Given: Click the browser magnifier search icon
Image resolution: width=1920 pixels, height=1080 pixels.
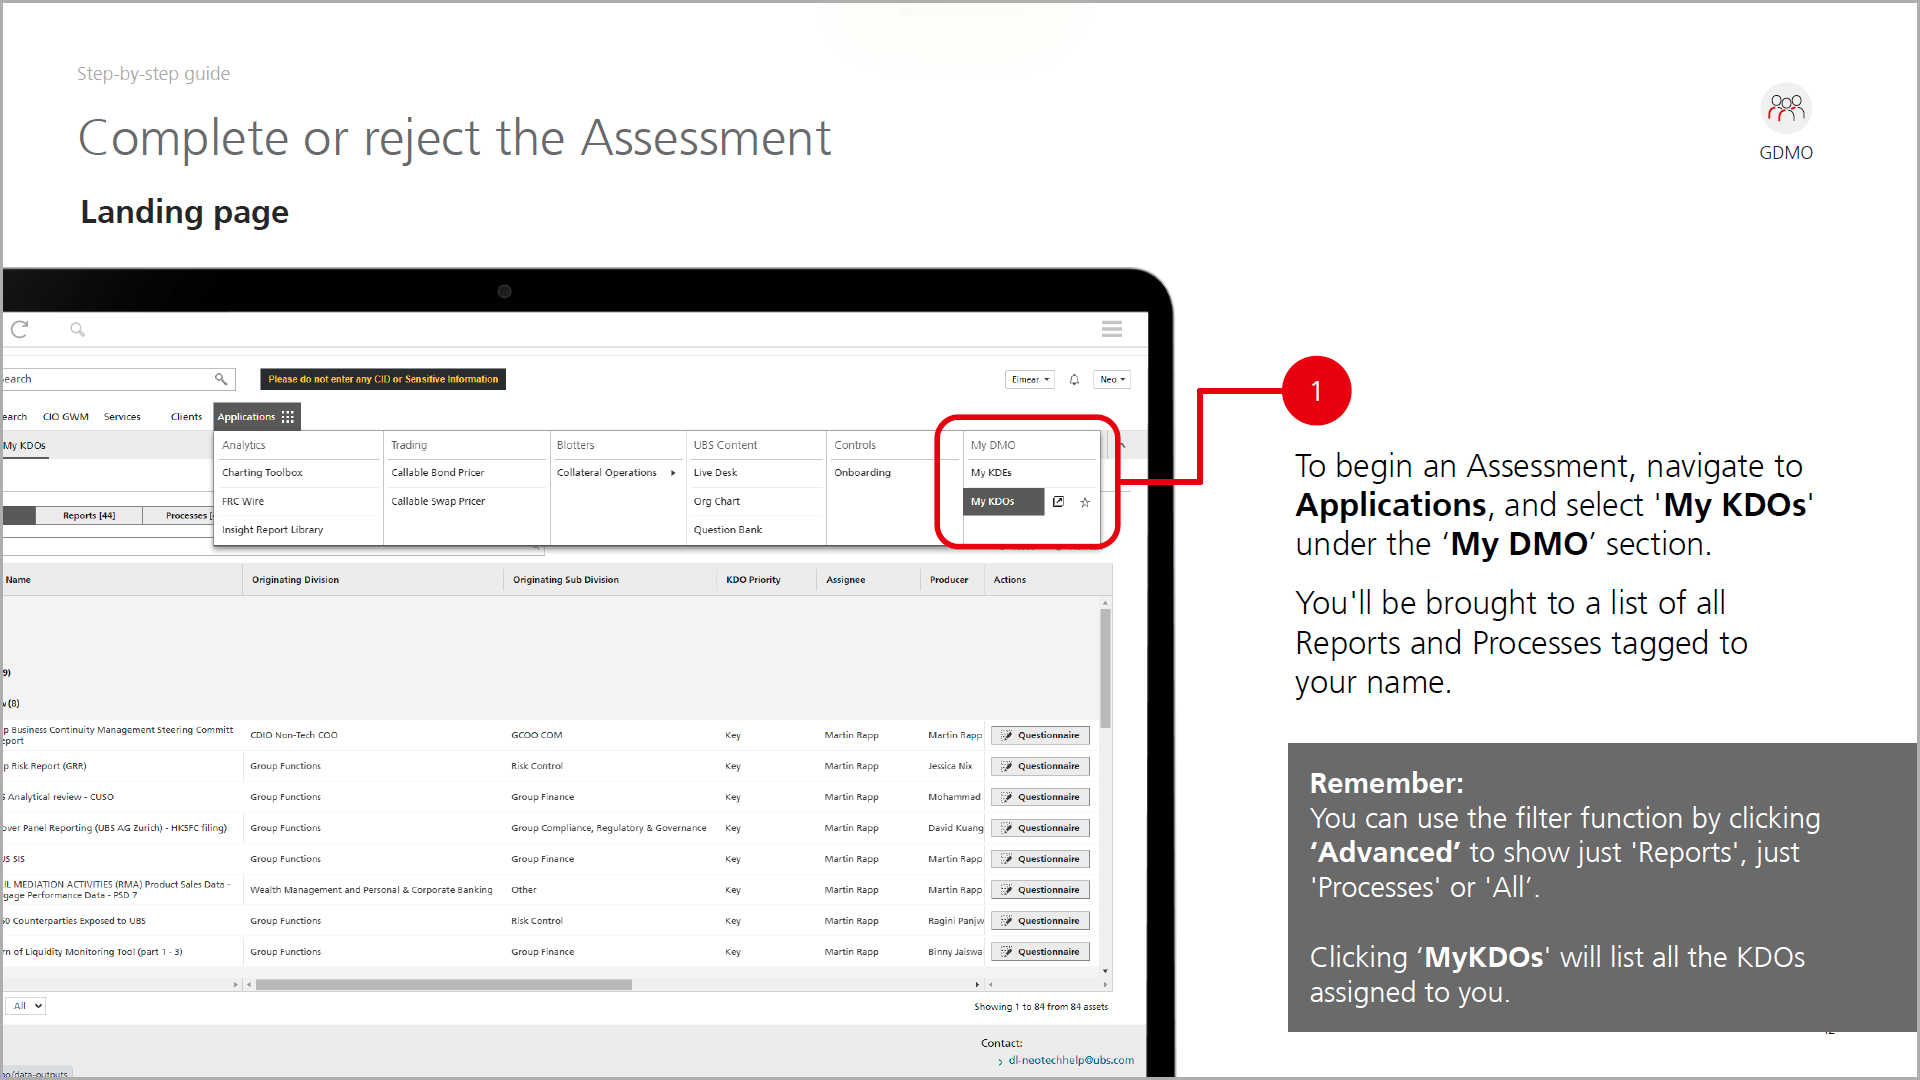Looking at the screenshot, I should pos(77,329).
